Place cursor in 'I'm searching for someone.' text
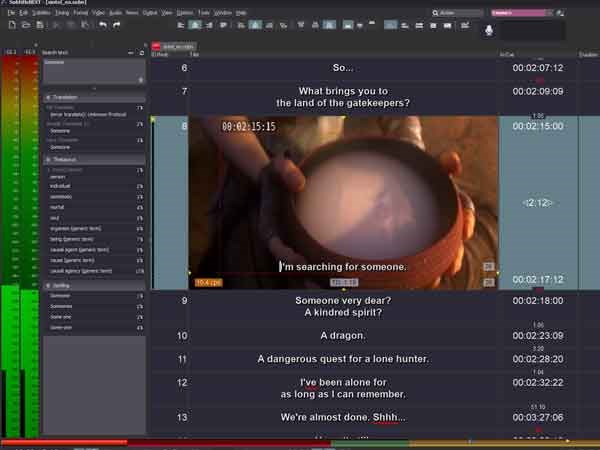This screenshot has height=450, width=600. [x=343, y=267]
